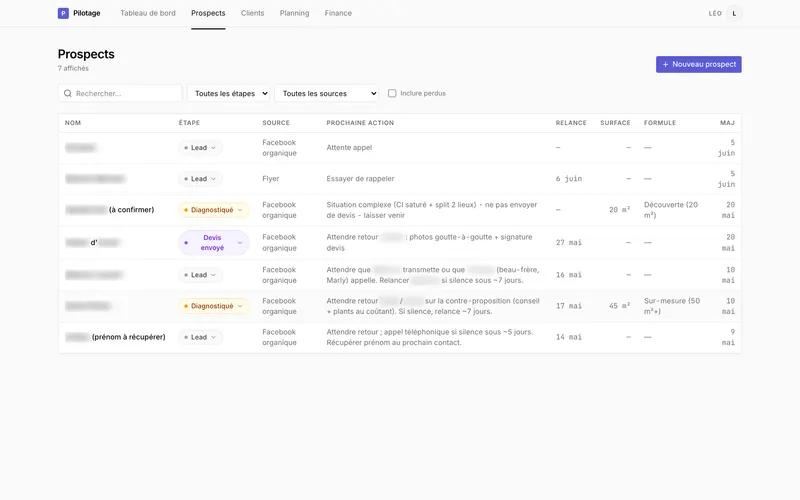Open Lead stage dropdown in 16 mai row
This screenshot has height=500, width=800.
coord(201,275)
